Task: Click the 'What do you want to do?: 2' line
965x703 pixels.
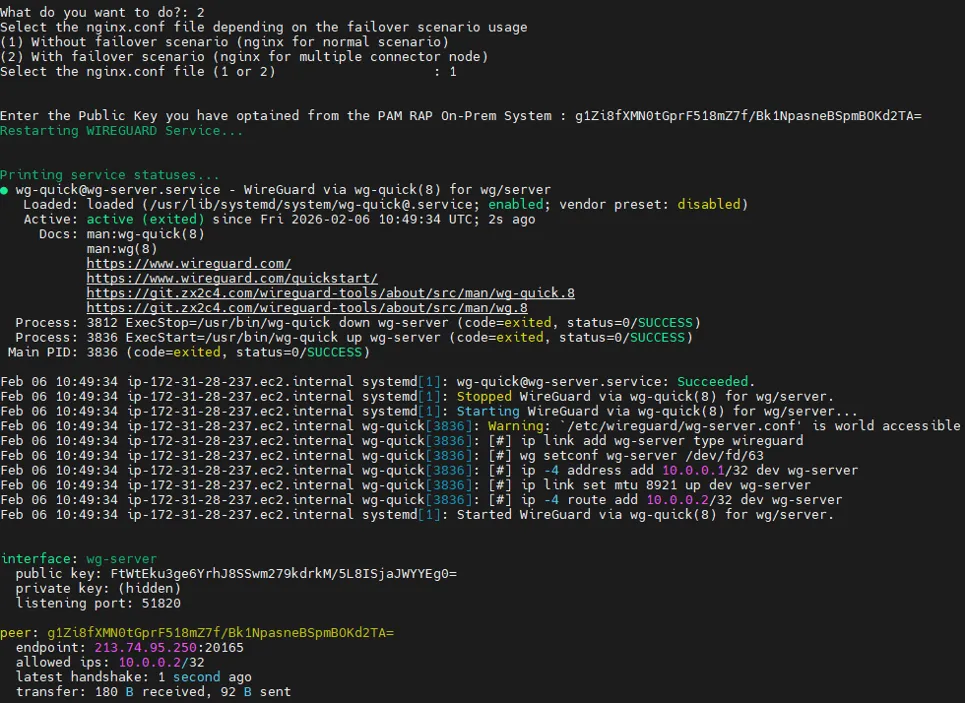Action: tap(102, 12)
